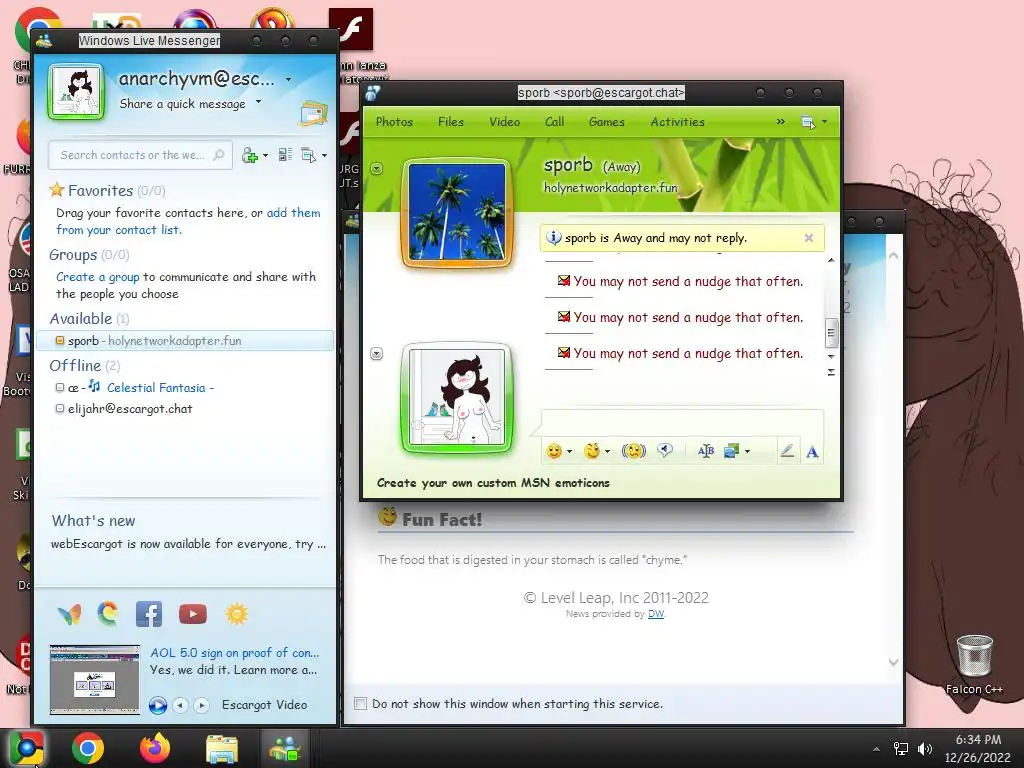1024x768 pixels.
Task: Click Chrome icon in the taskbar
Action: point(88,748)
